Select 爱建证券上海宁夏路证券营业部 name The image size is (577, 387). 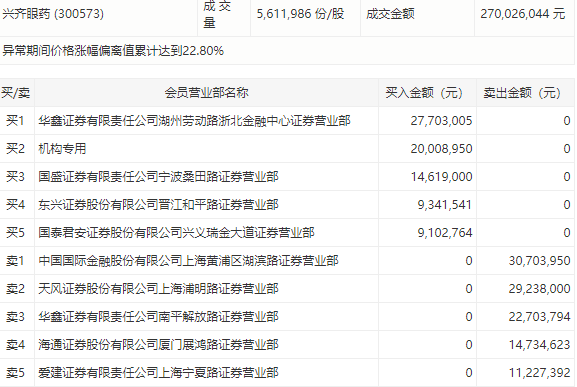tap(158, 373)
